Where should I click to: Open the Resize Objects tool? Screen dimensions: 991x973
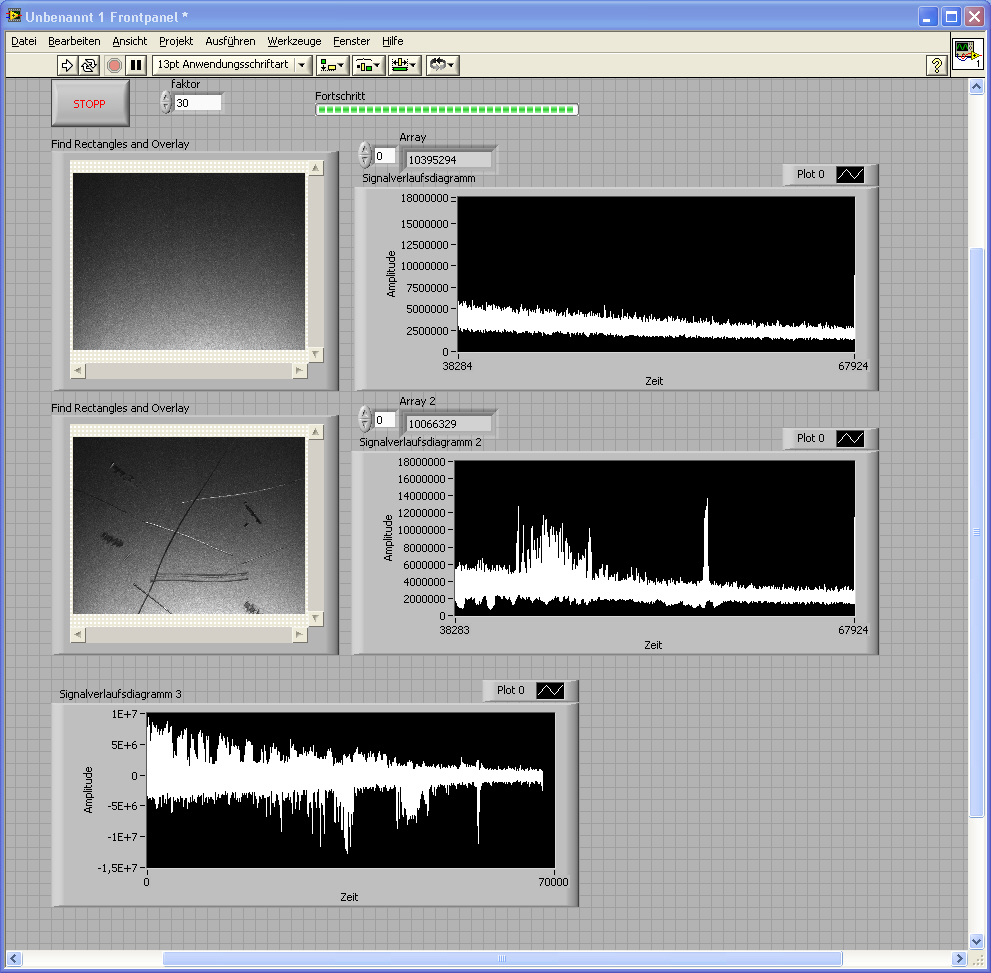404,65
